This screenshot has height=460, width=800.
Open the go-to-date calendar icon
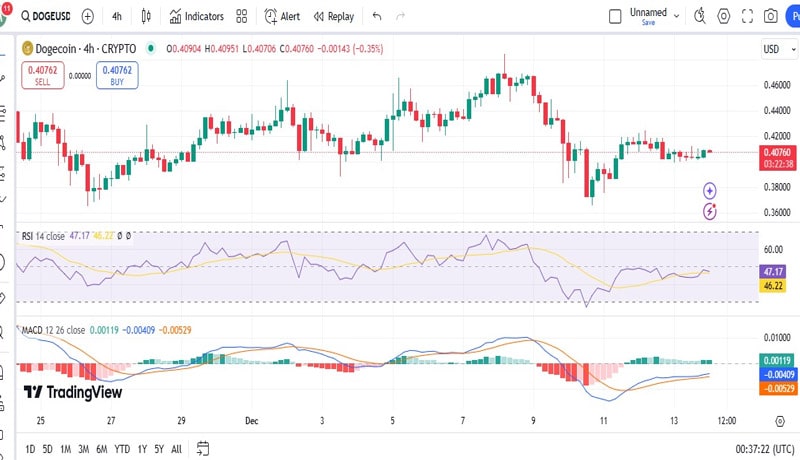coord(203,448)
